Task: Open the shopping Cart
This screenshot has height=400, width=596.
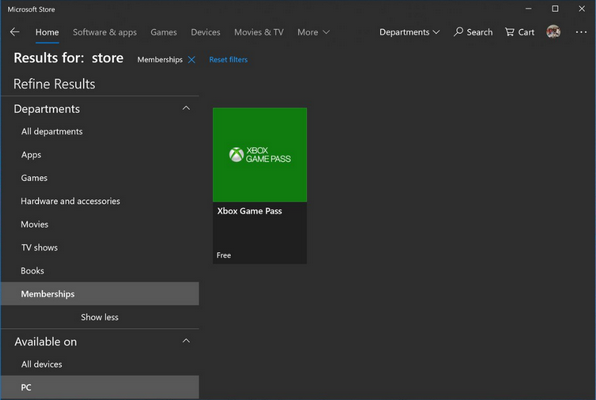Action: click(519, 32)
